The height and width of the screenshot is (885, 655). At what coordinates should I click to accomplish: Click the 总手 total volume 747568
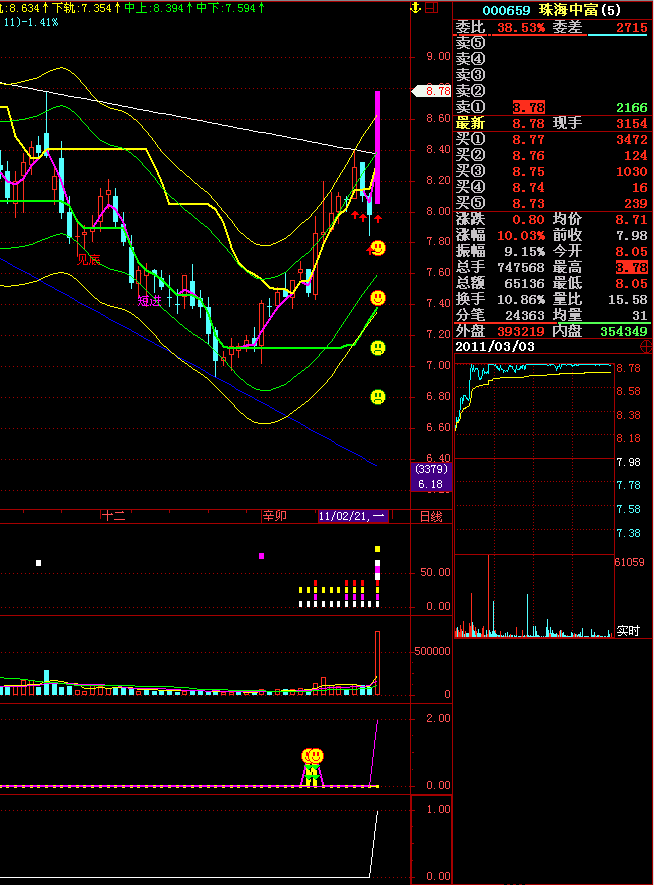point(521,268)
